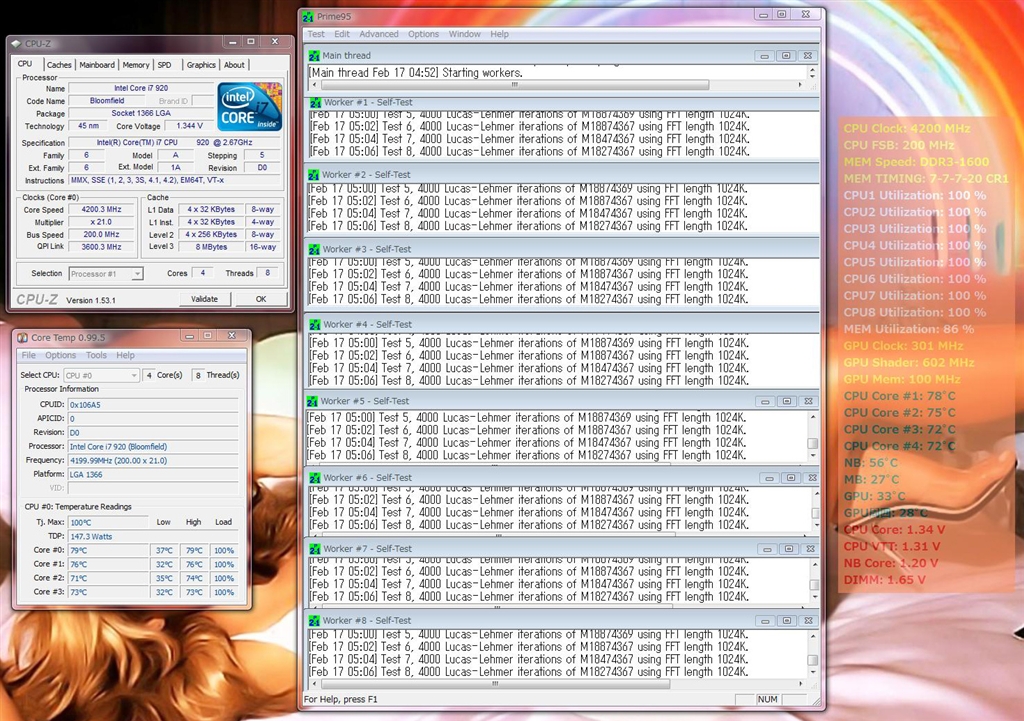This screenshot has width=1024, height=721.
Task: Open the Options menu in Core Temp
Action: click(61, 355)
